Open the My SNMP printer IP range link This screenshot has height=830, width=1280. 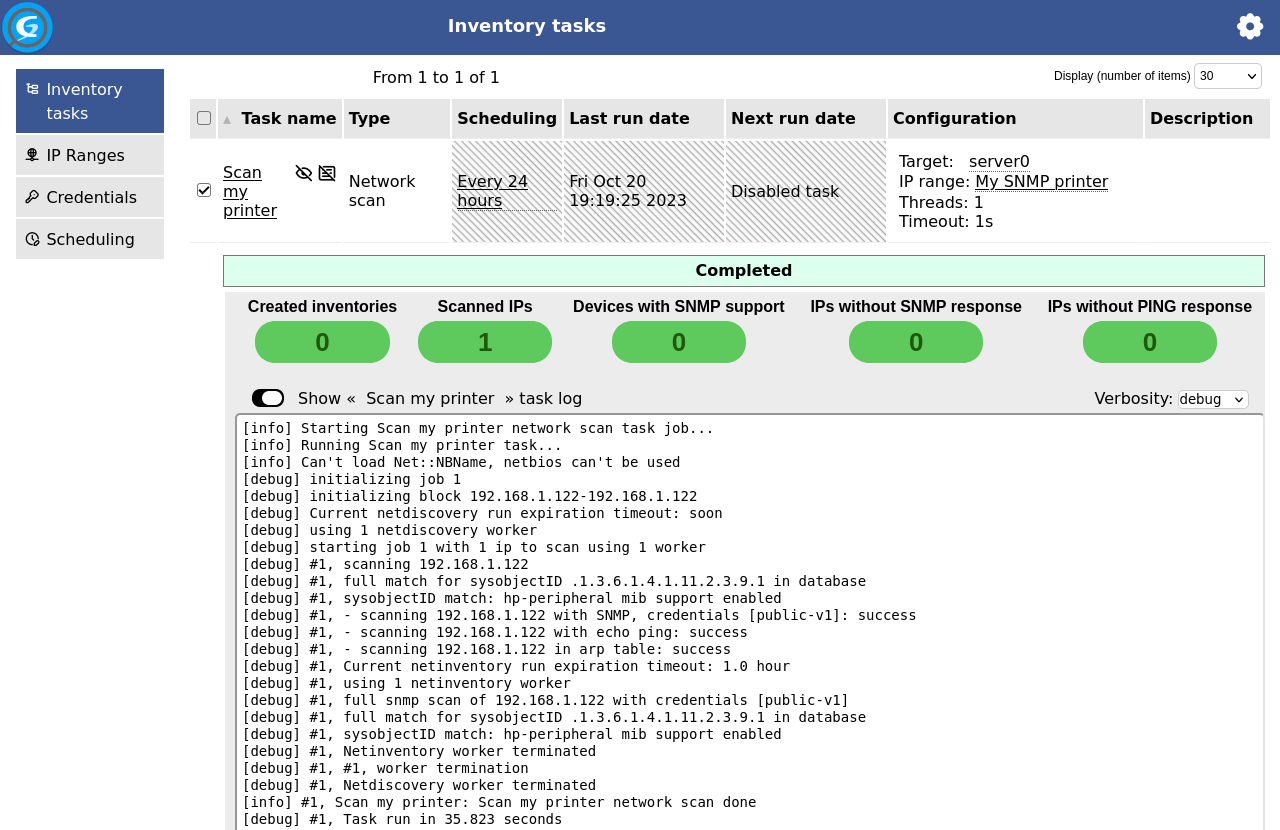[1041, 181]
